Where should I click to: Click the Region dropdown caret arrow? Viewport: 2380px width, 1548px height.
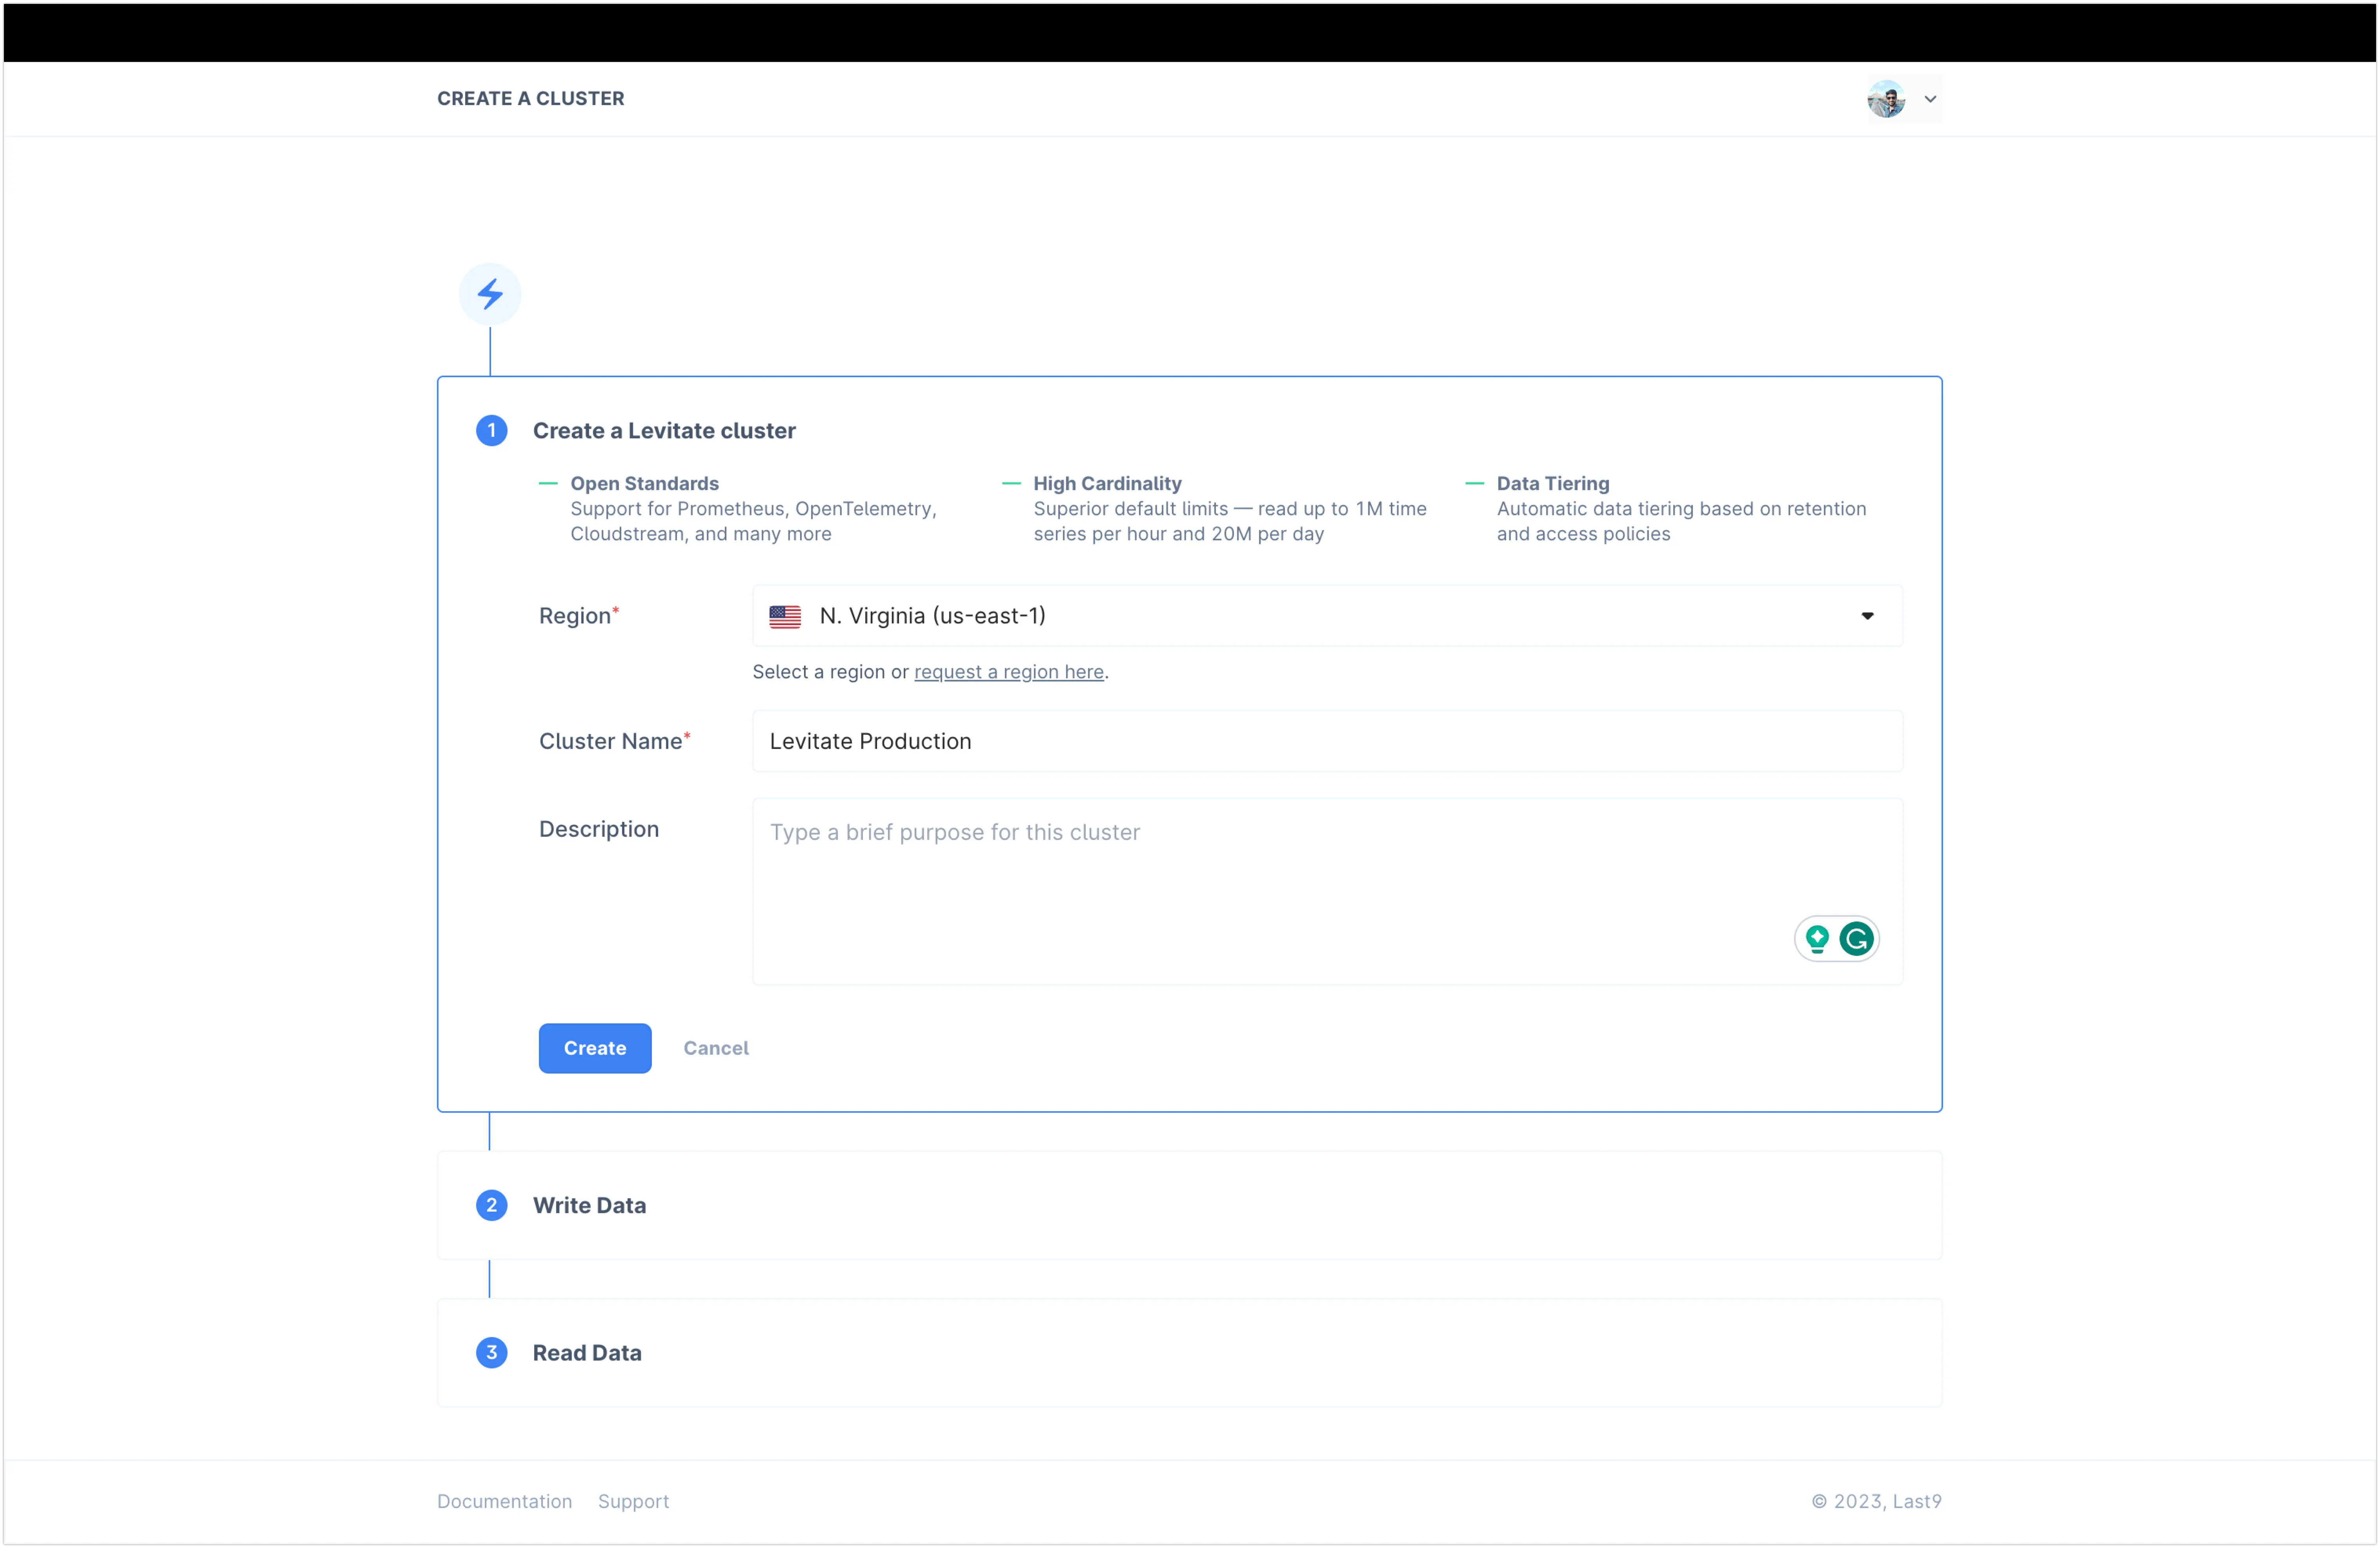tap(1867, 616)
